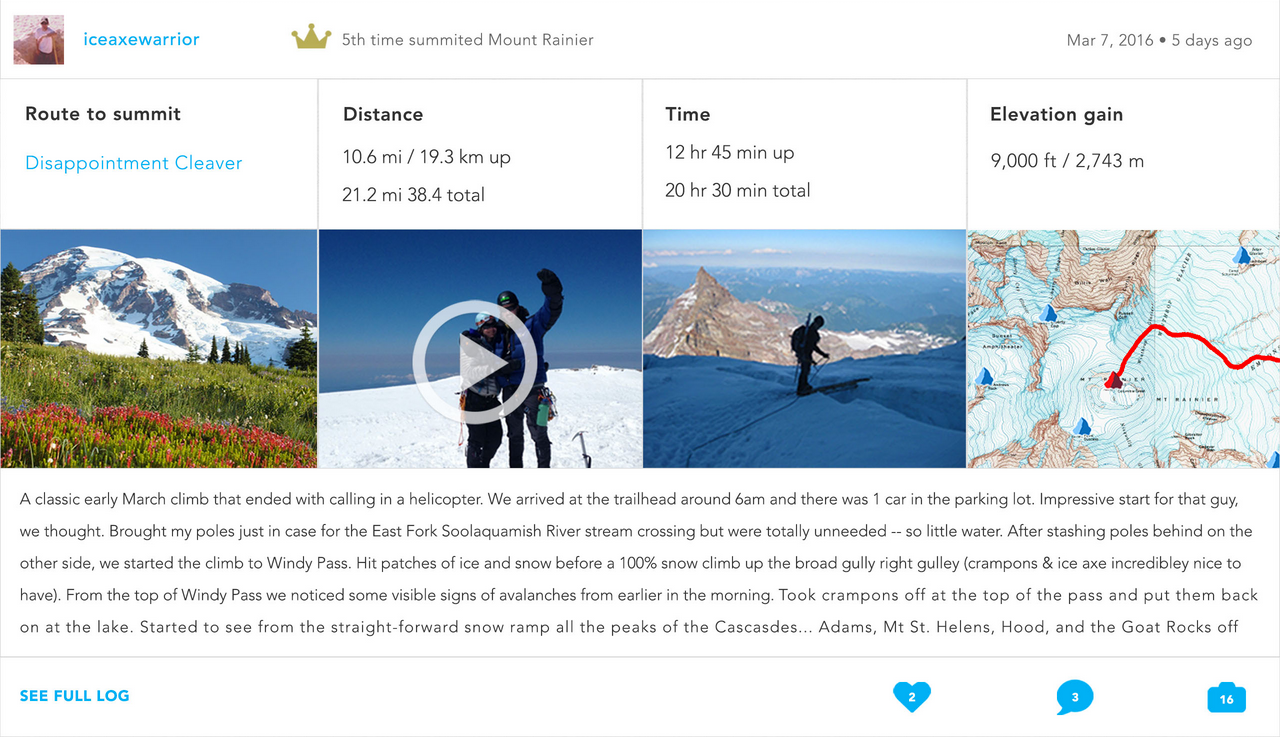Click the SEE FULL LOG button
This screenshot has height=737, width=1280.
click(x=75, y=696)
